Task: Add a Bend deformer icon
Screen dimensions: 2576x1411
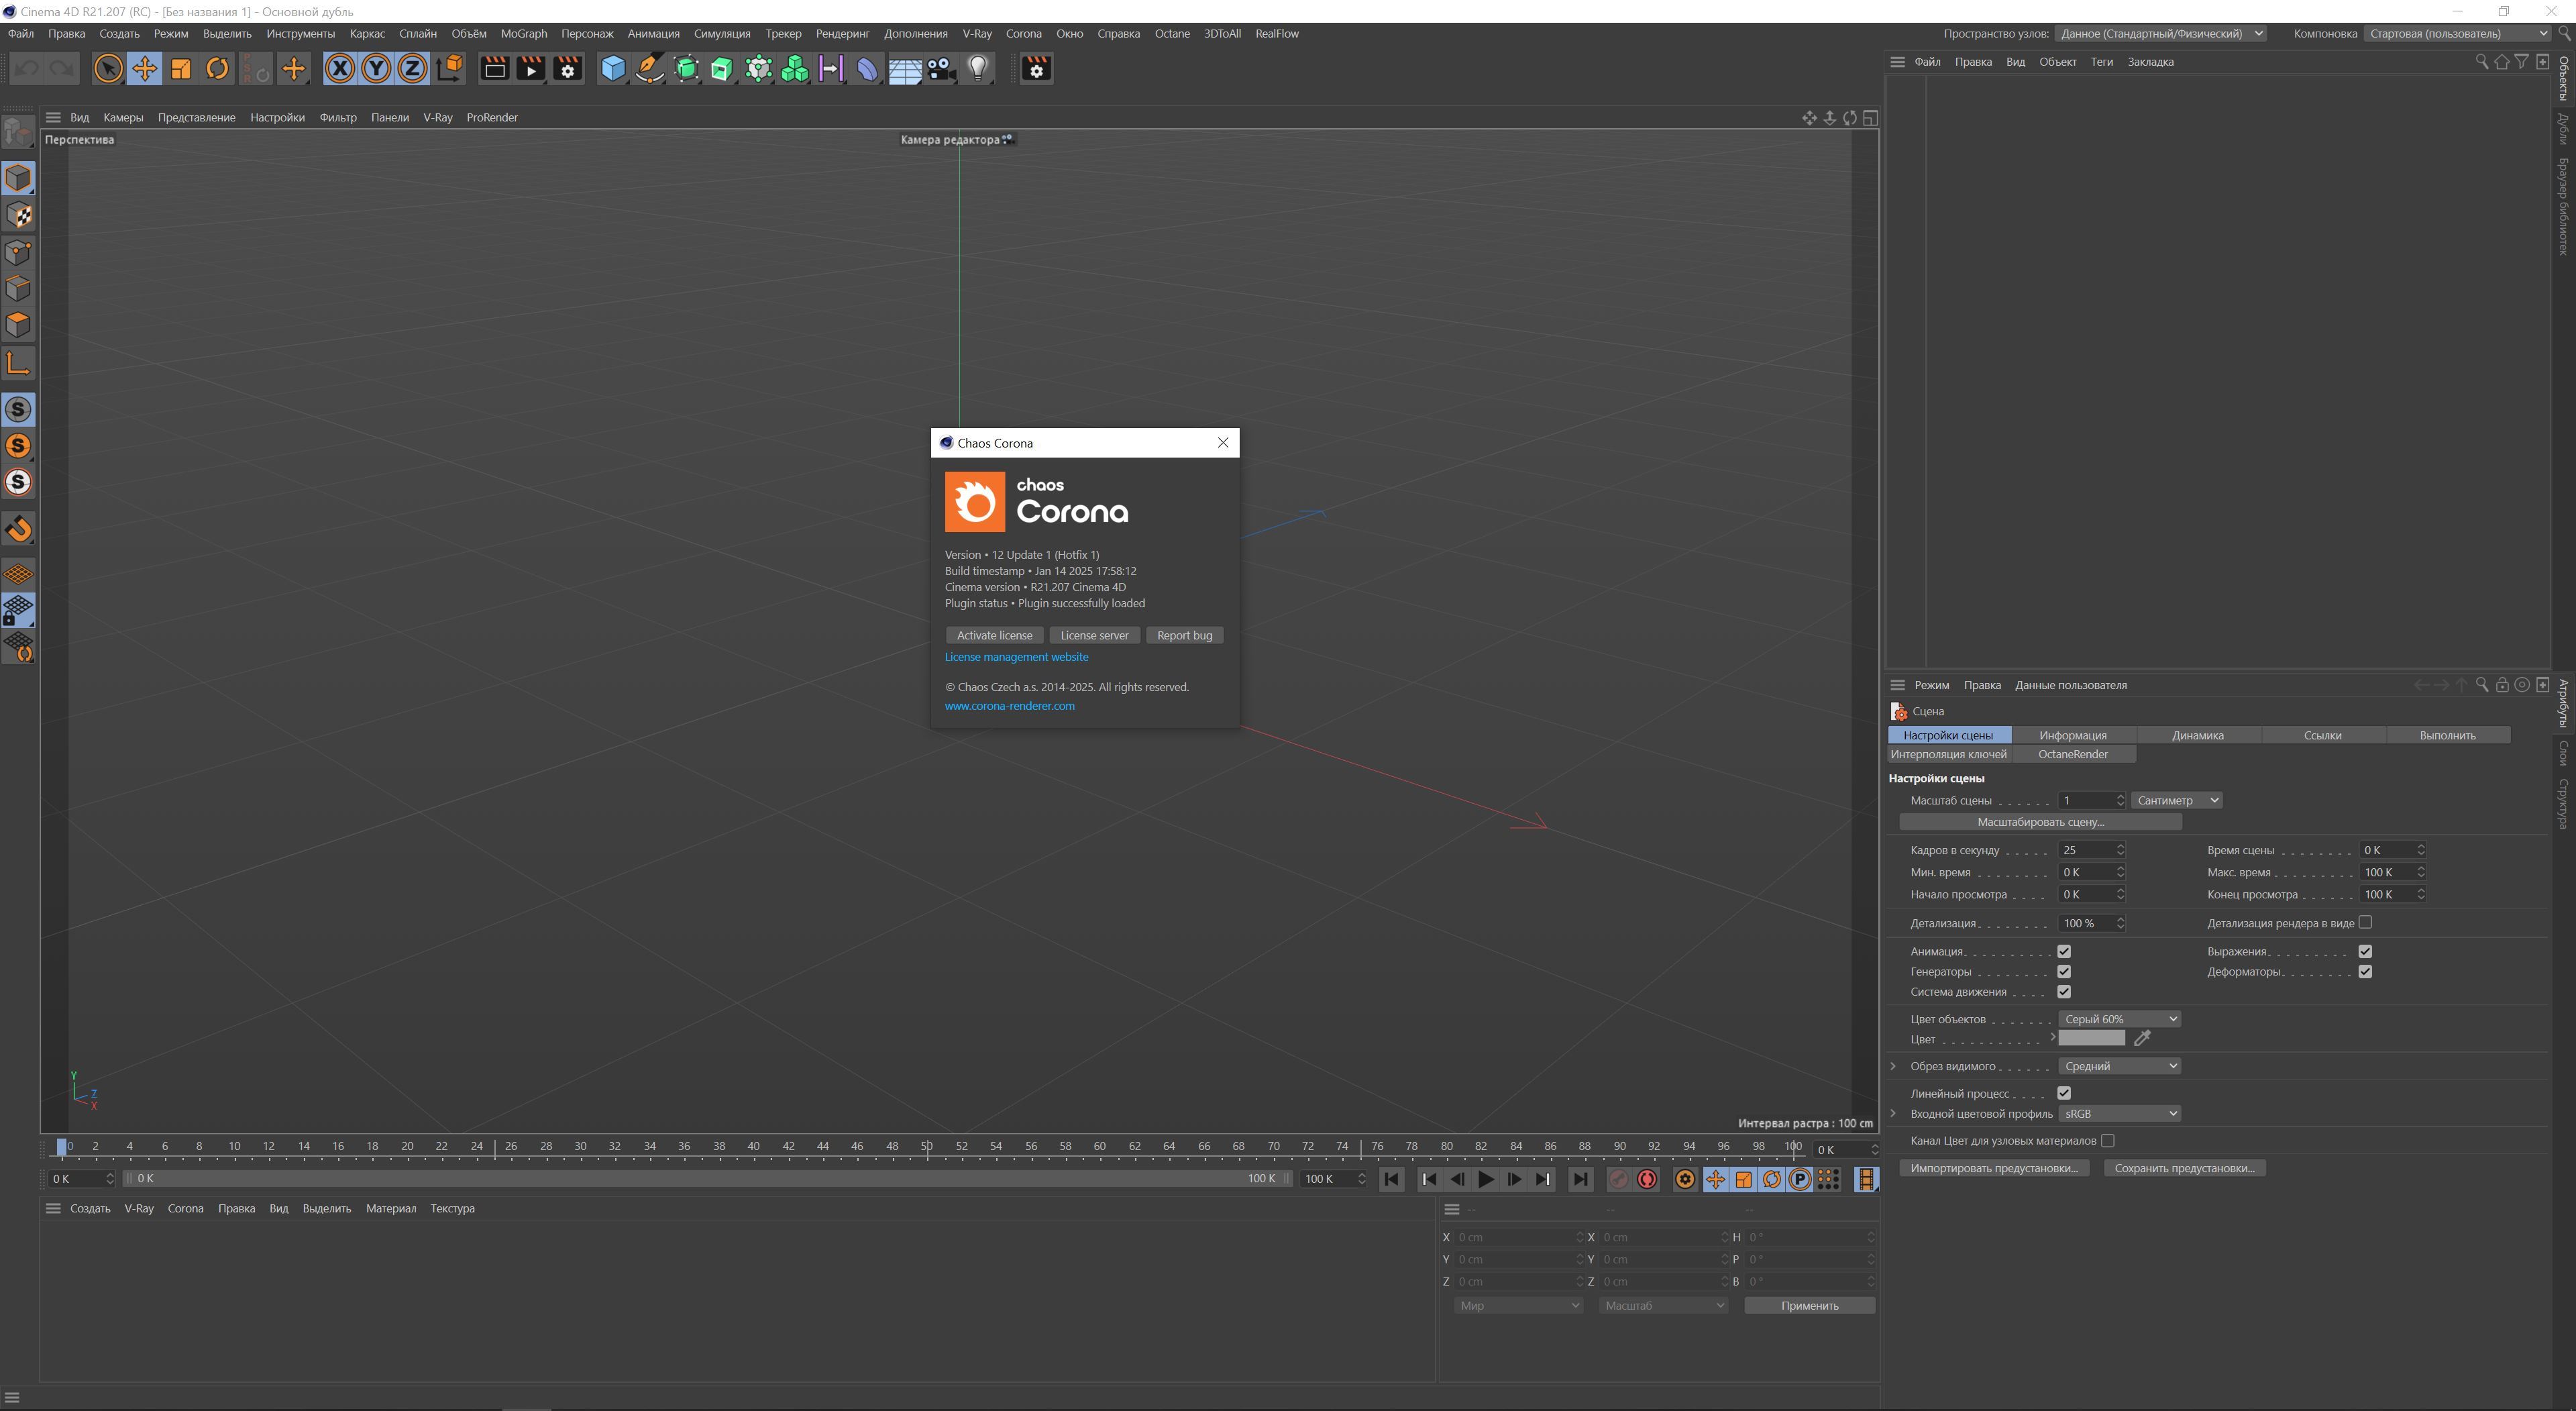Action: [x=868, y=69]
